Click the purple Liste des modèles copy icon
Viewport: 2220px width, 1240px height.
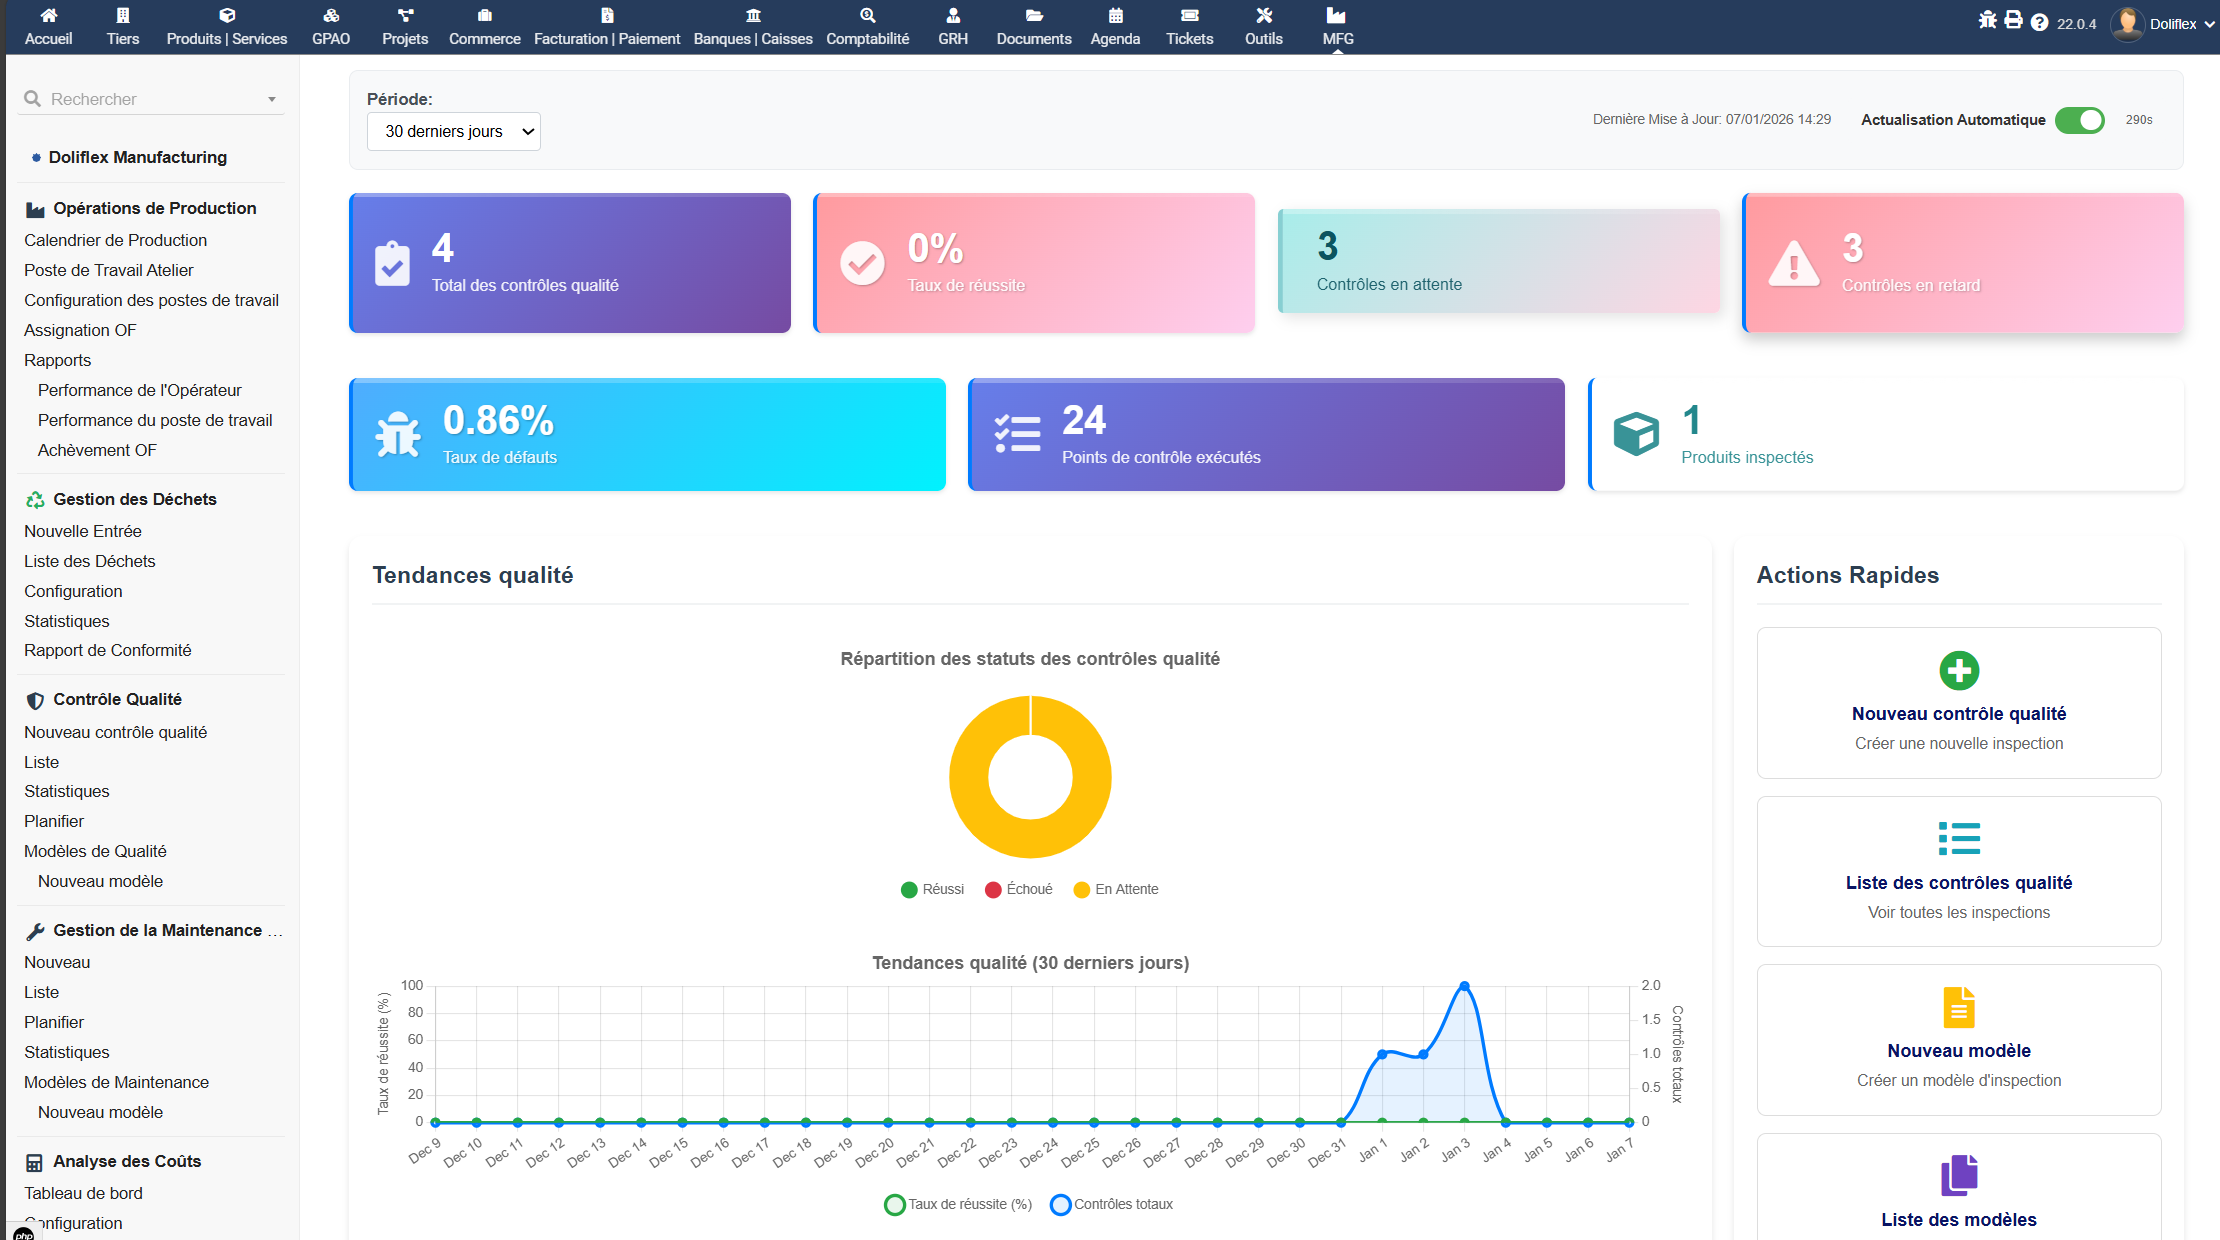1958,1175
